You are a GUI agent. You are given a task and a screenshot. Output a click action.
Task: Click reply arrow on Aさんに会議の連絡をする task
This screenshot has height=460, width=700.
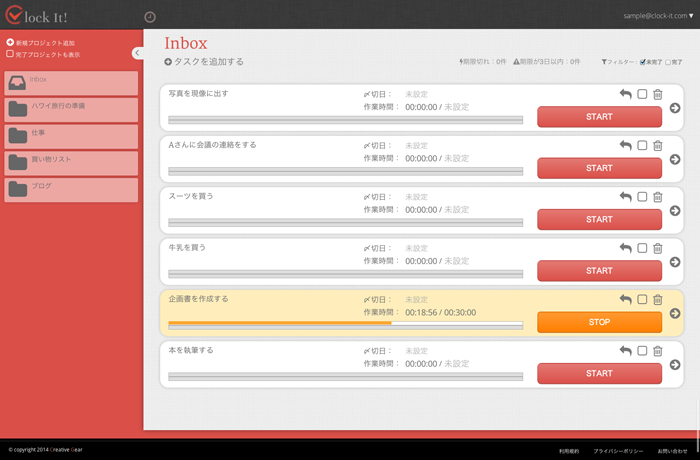625,145
